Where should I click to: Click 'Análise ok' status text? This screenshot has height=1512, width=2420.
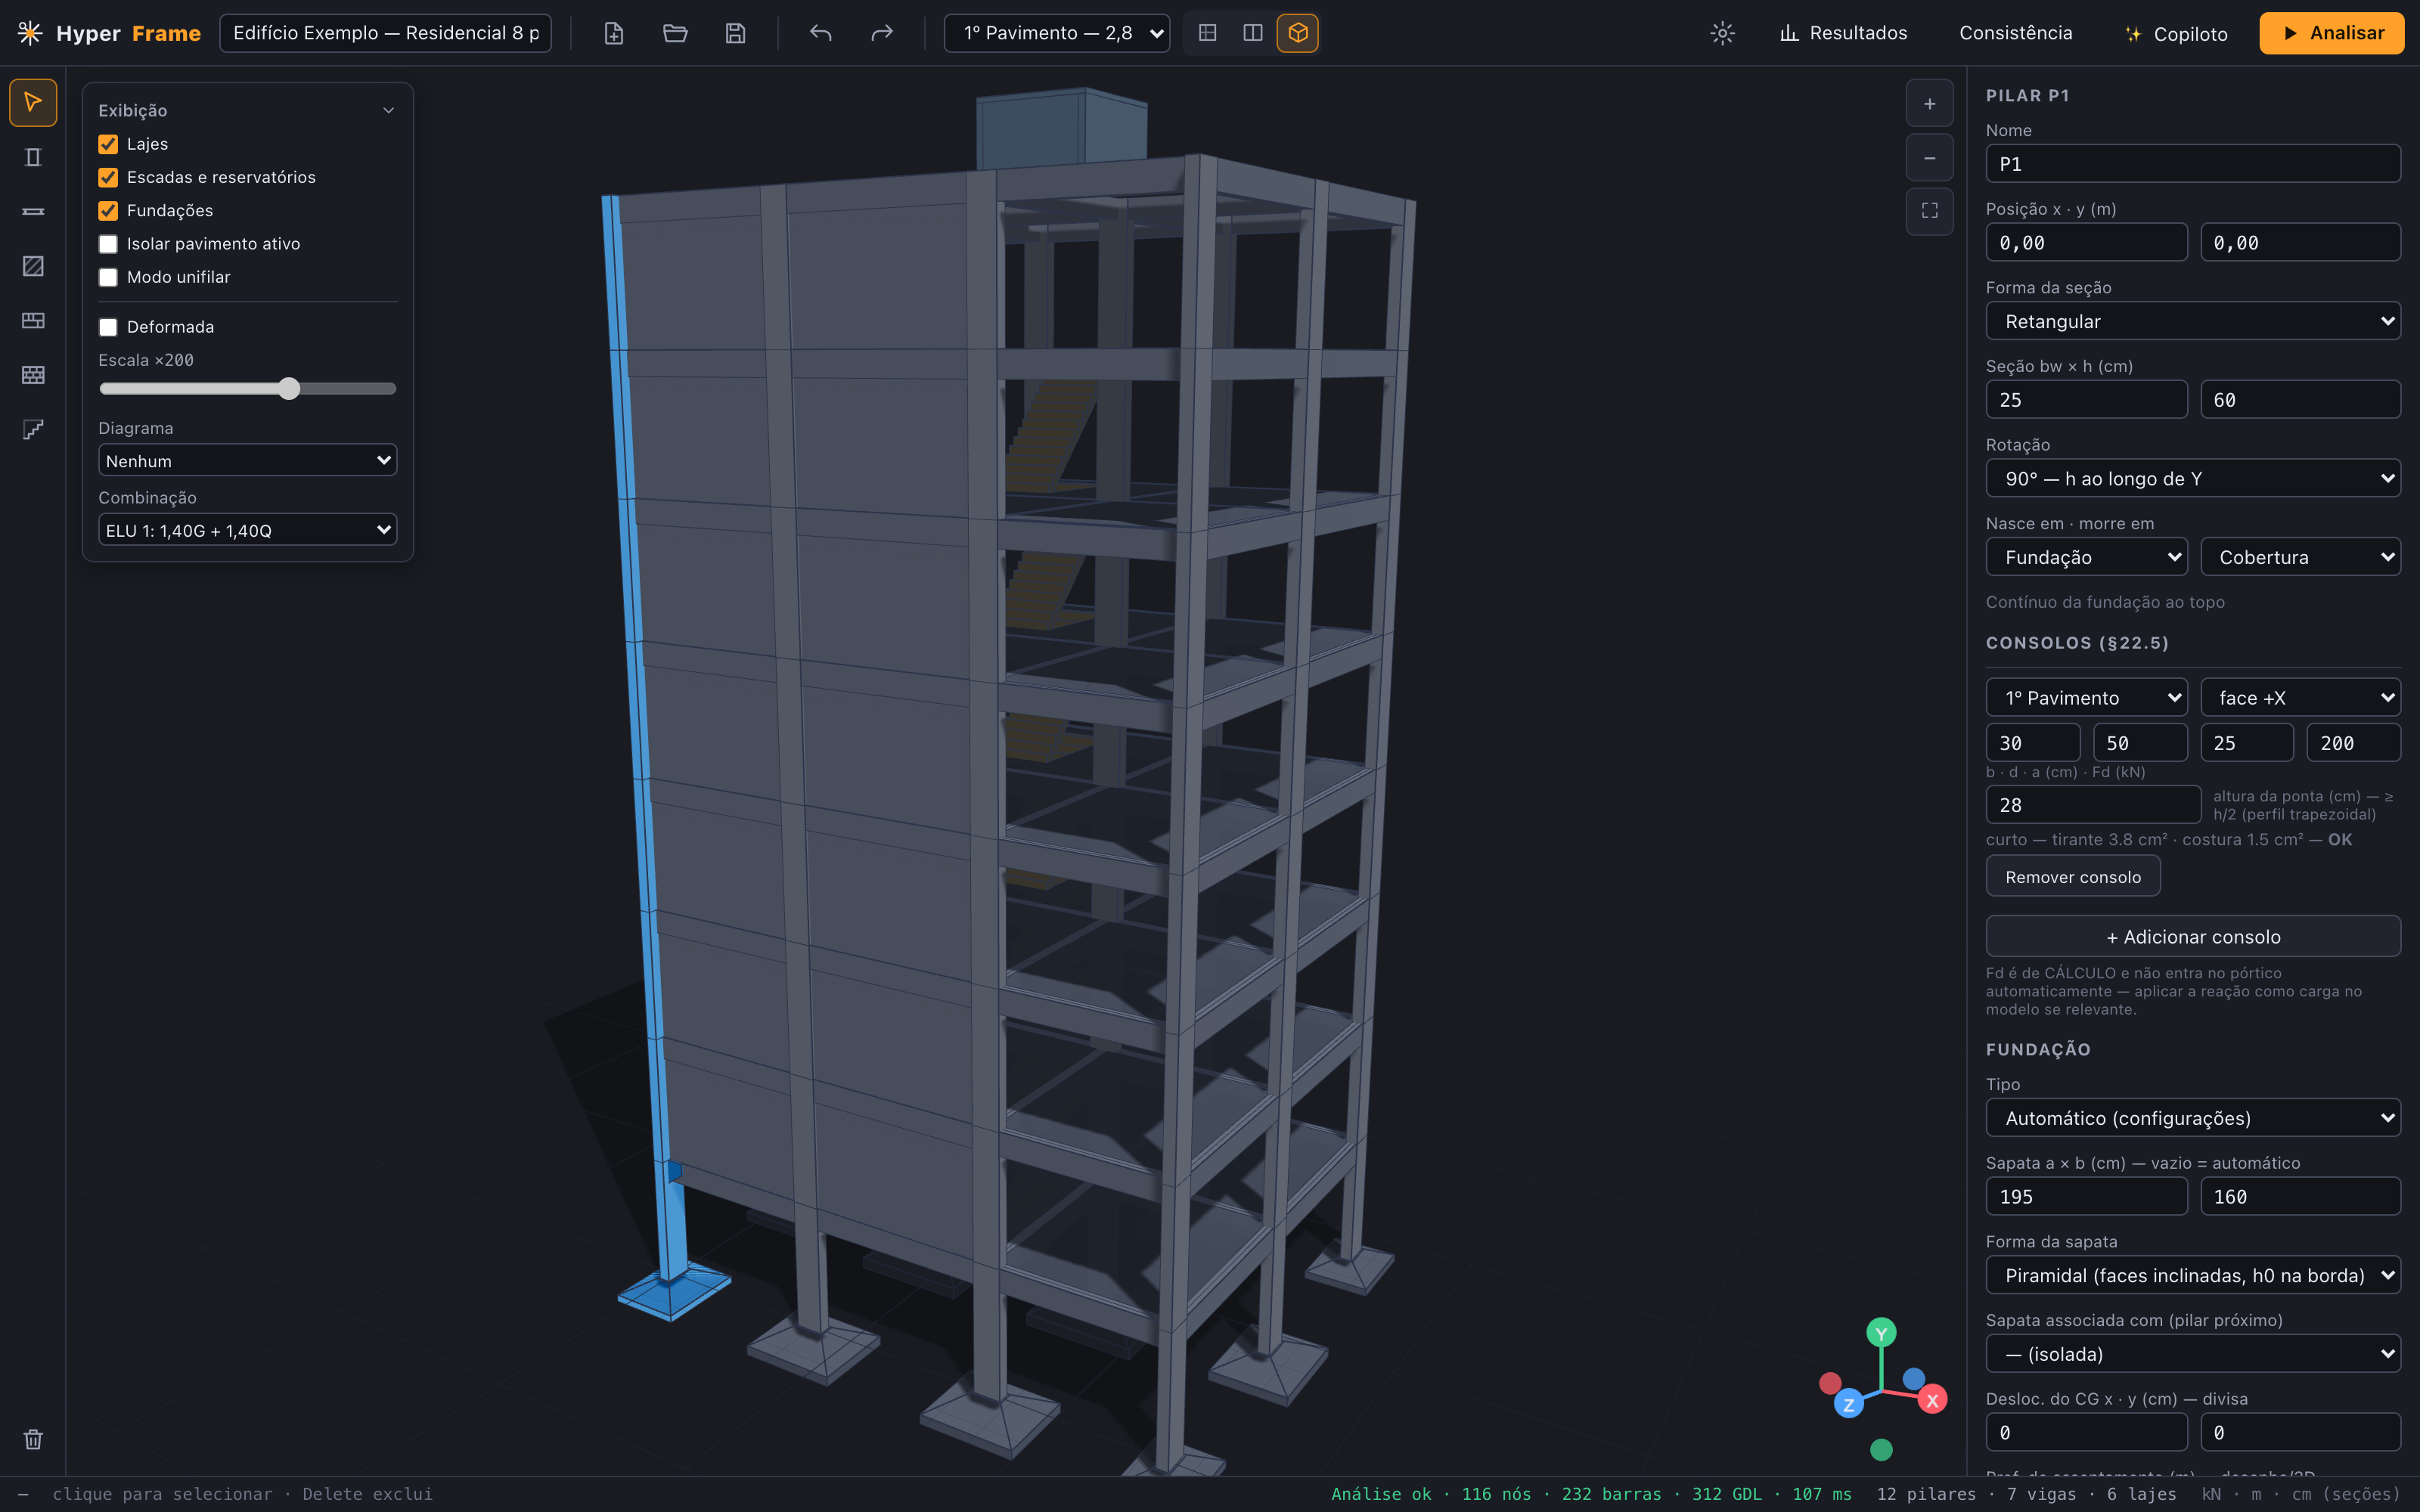tap(1381, 1494)
